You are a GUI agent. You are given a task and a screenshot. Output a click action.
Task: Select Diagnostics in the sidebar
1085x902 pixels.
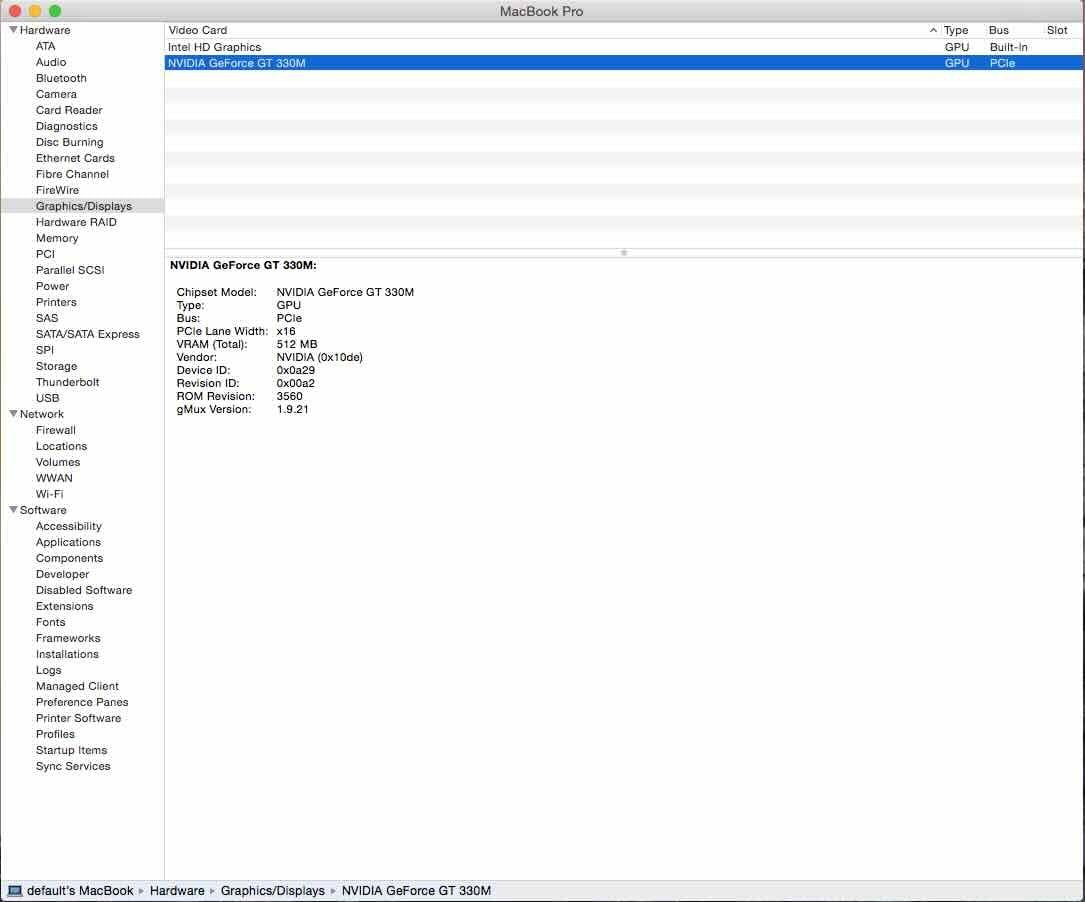pos(66,126)
